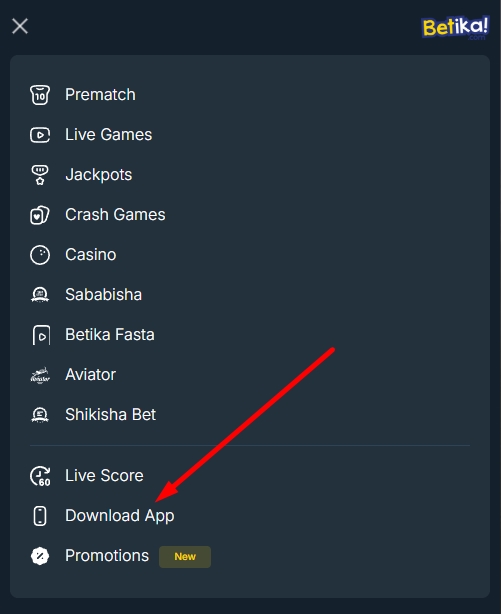Click the Promotions percent badge icon

(40, 556)
